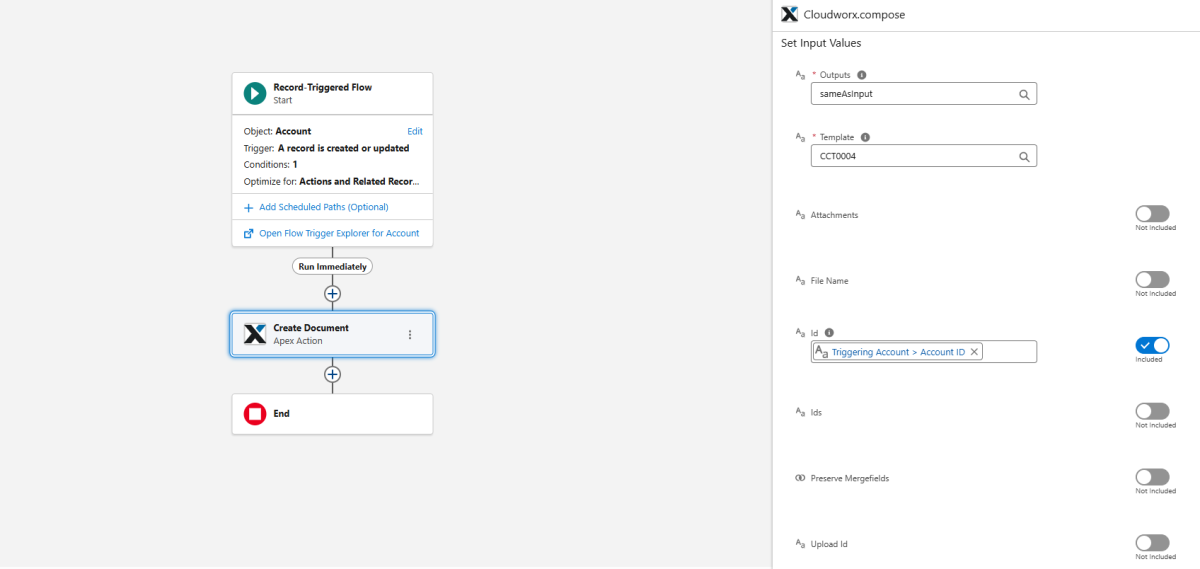1200x569 pixels.
Task: Click the info icon next to Outputs
Action: click(862, 75)
